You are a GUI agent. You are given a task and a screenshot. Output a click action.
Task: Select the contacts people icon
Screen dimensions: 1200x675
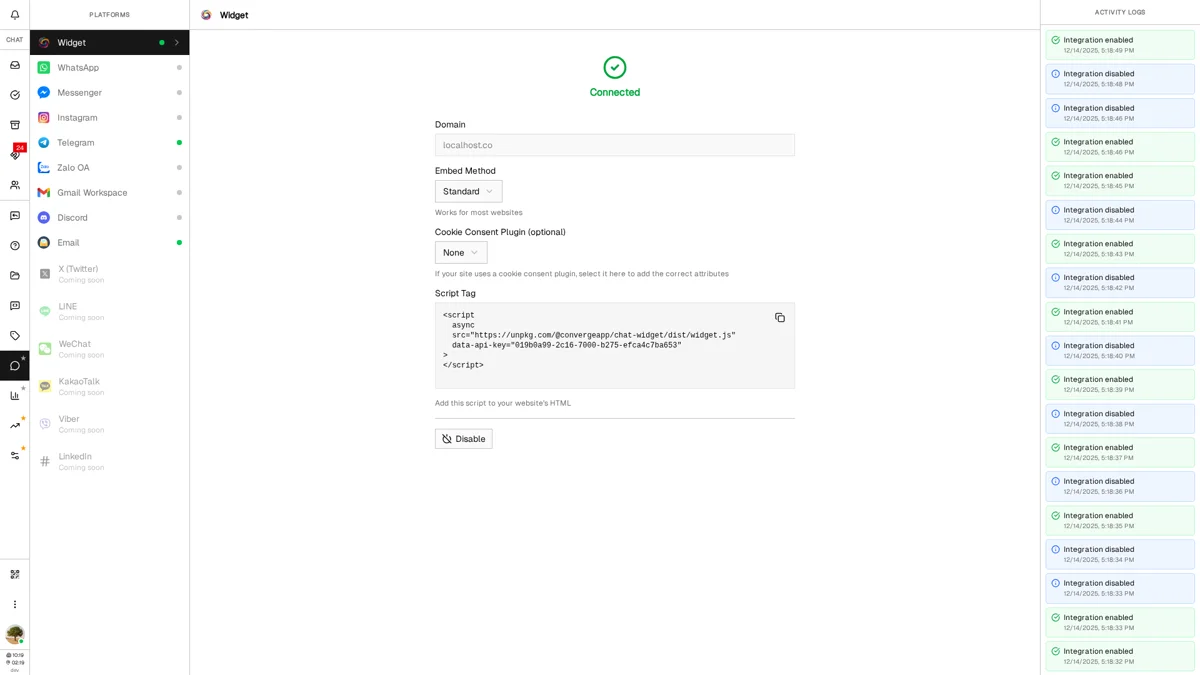click(14, 184)
